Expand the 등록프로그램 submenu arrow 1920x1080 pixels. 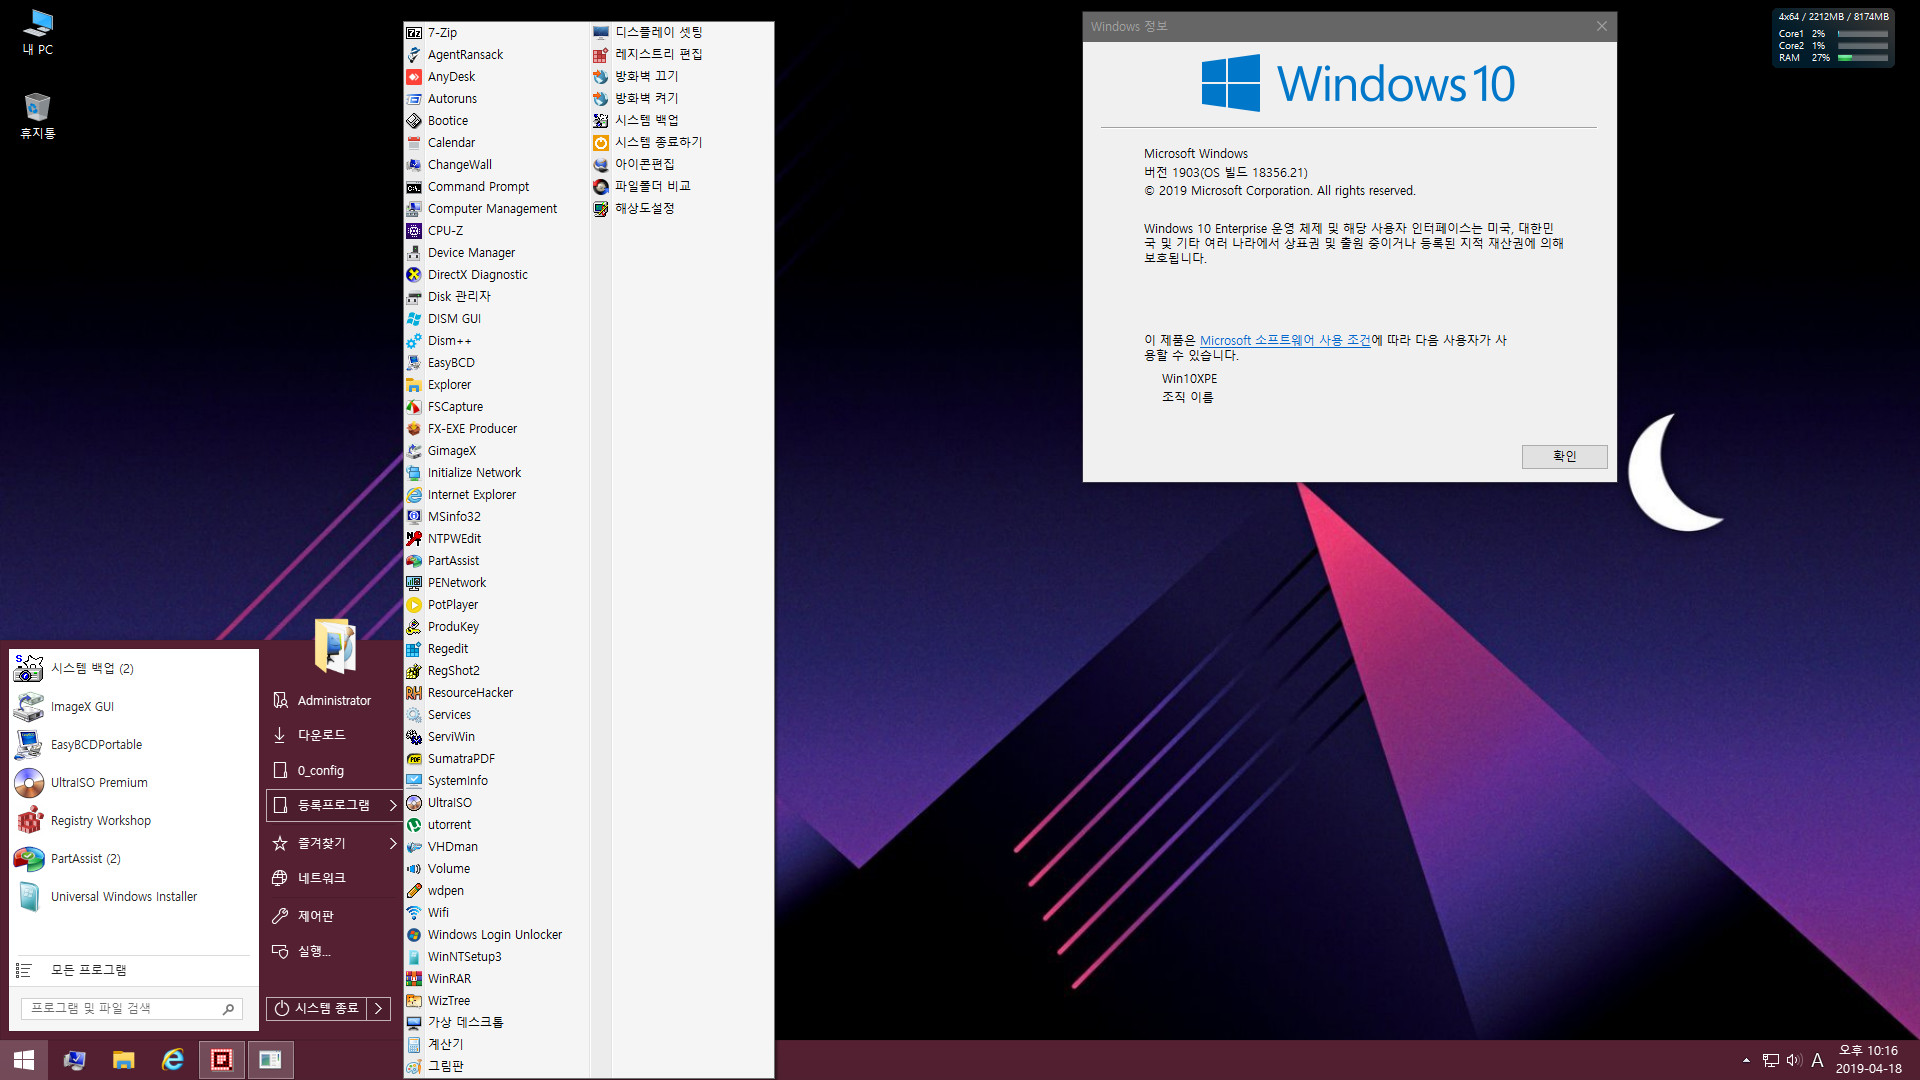click(393, 805)
